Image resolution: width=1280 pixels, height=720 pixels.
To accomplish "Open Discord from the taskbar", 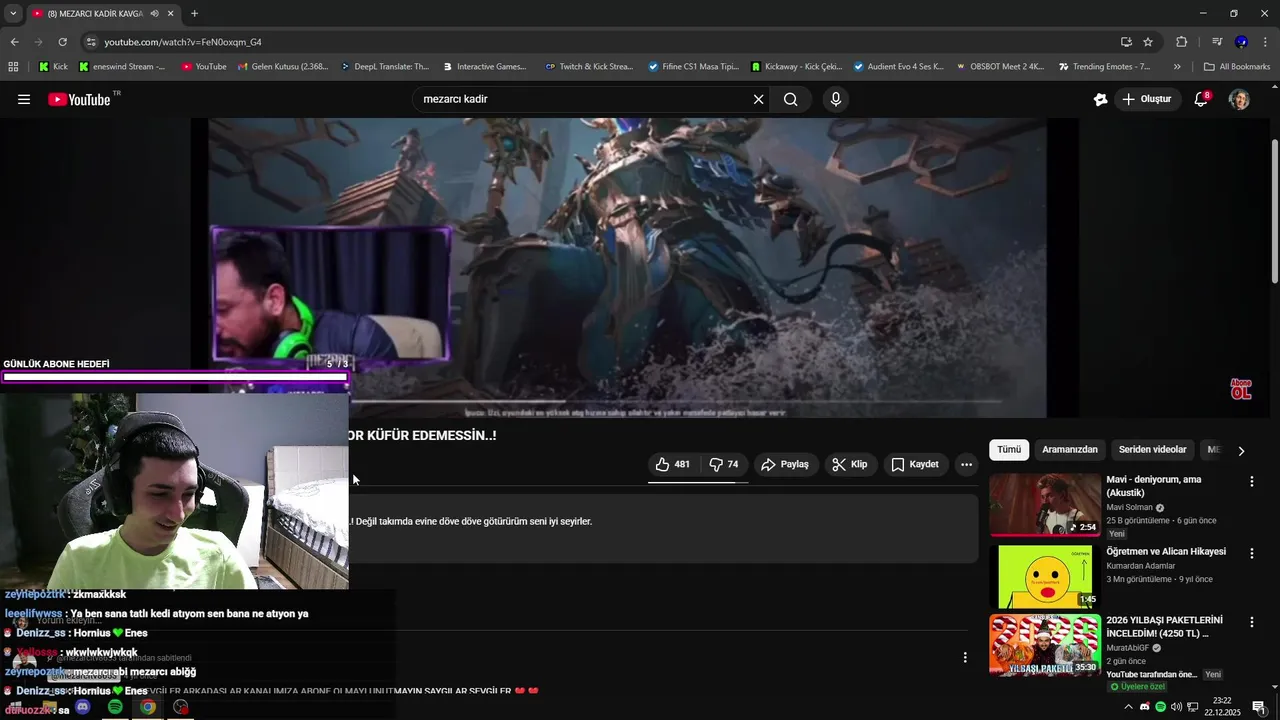I will (x=83, y=707).
